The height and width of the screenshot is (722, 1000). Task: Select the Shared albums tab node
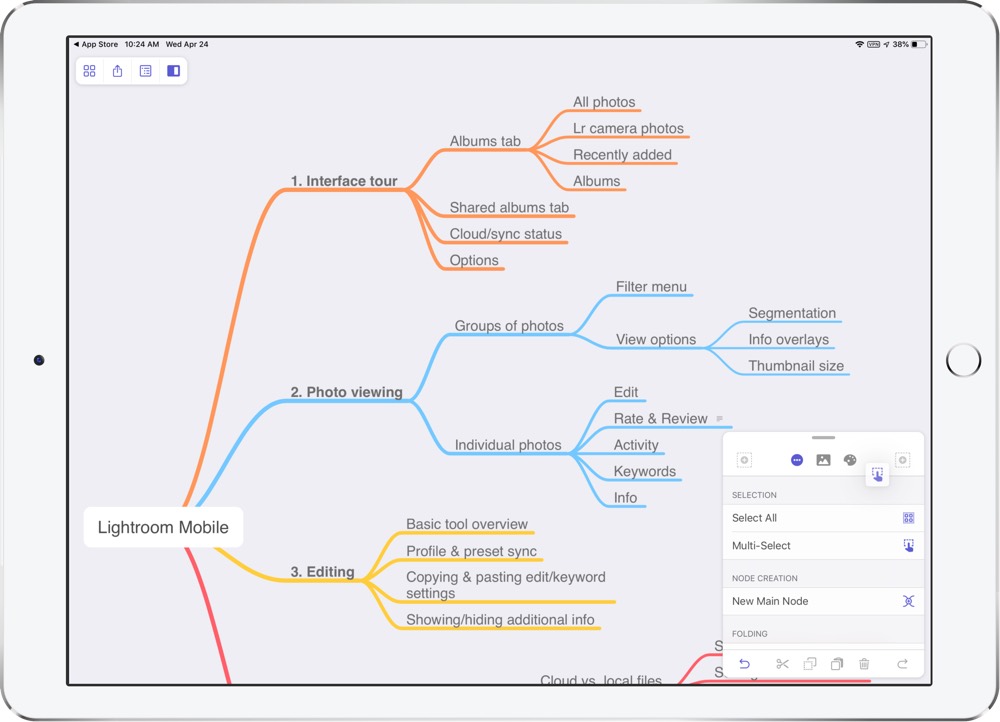(x=509, y=207)
